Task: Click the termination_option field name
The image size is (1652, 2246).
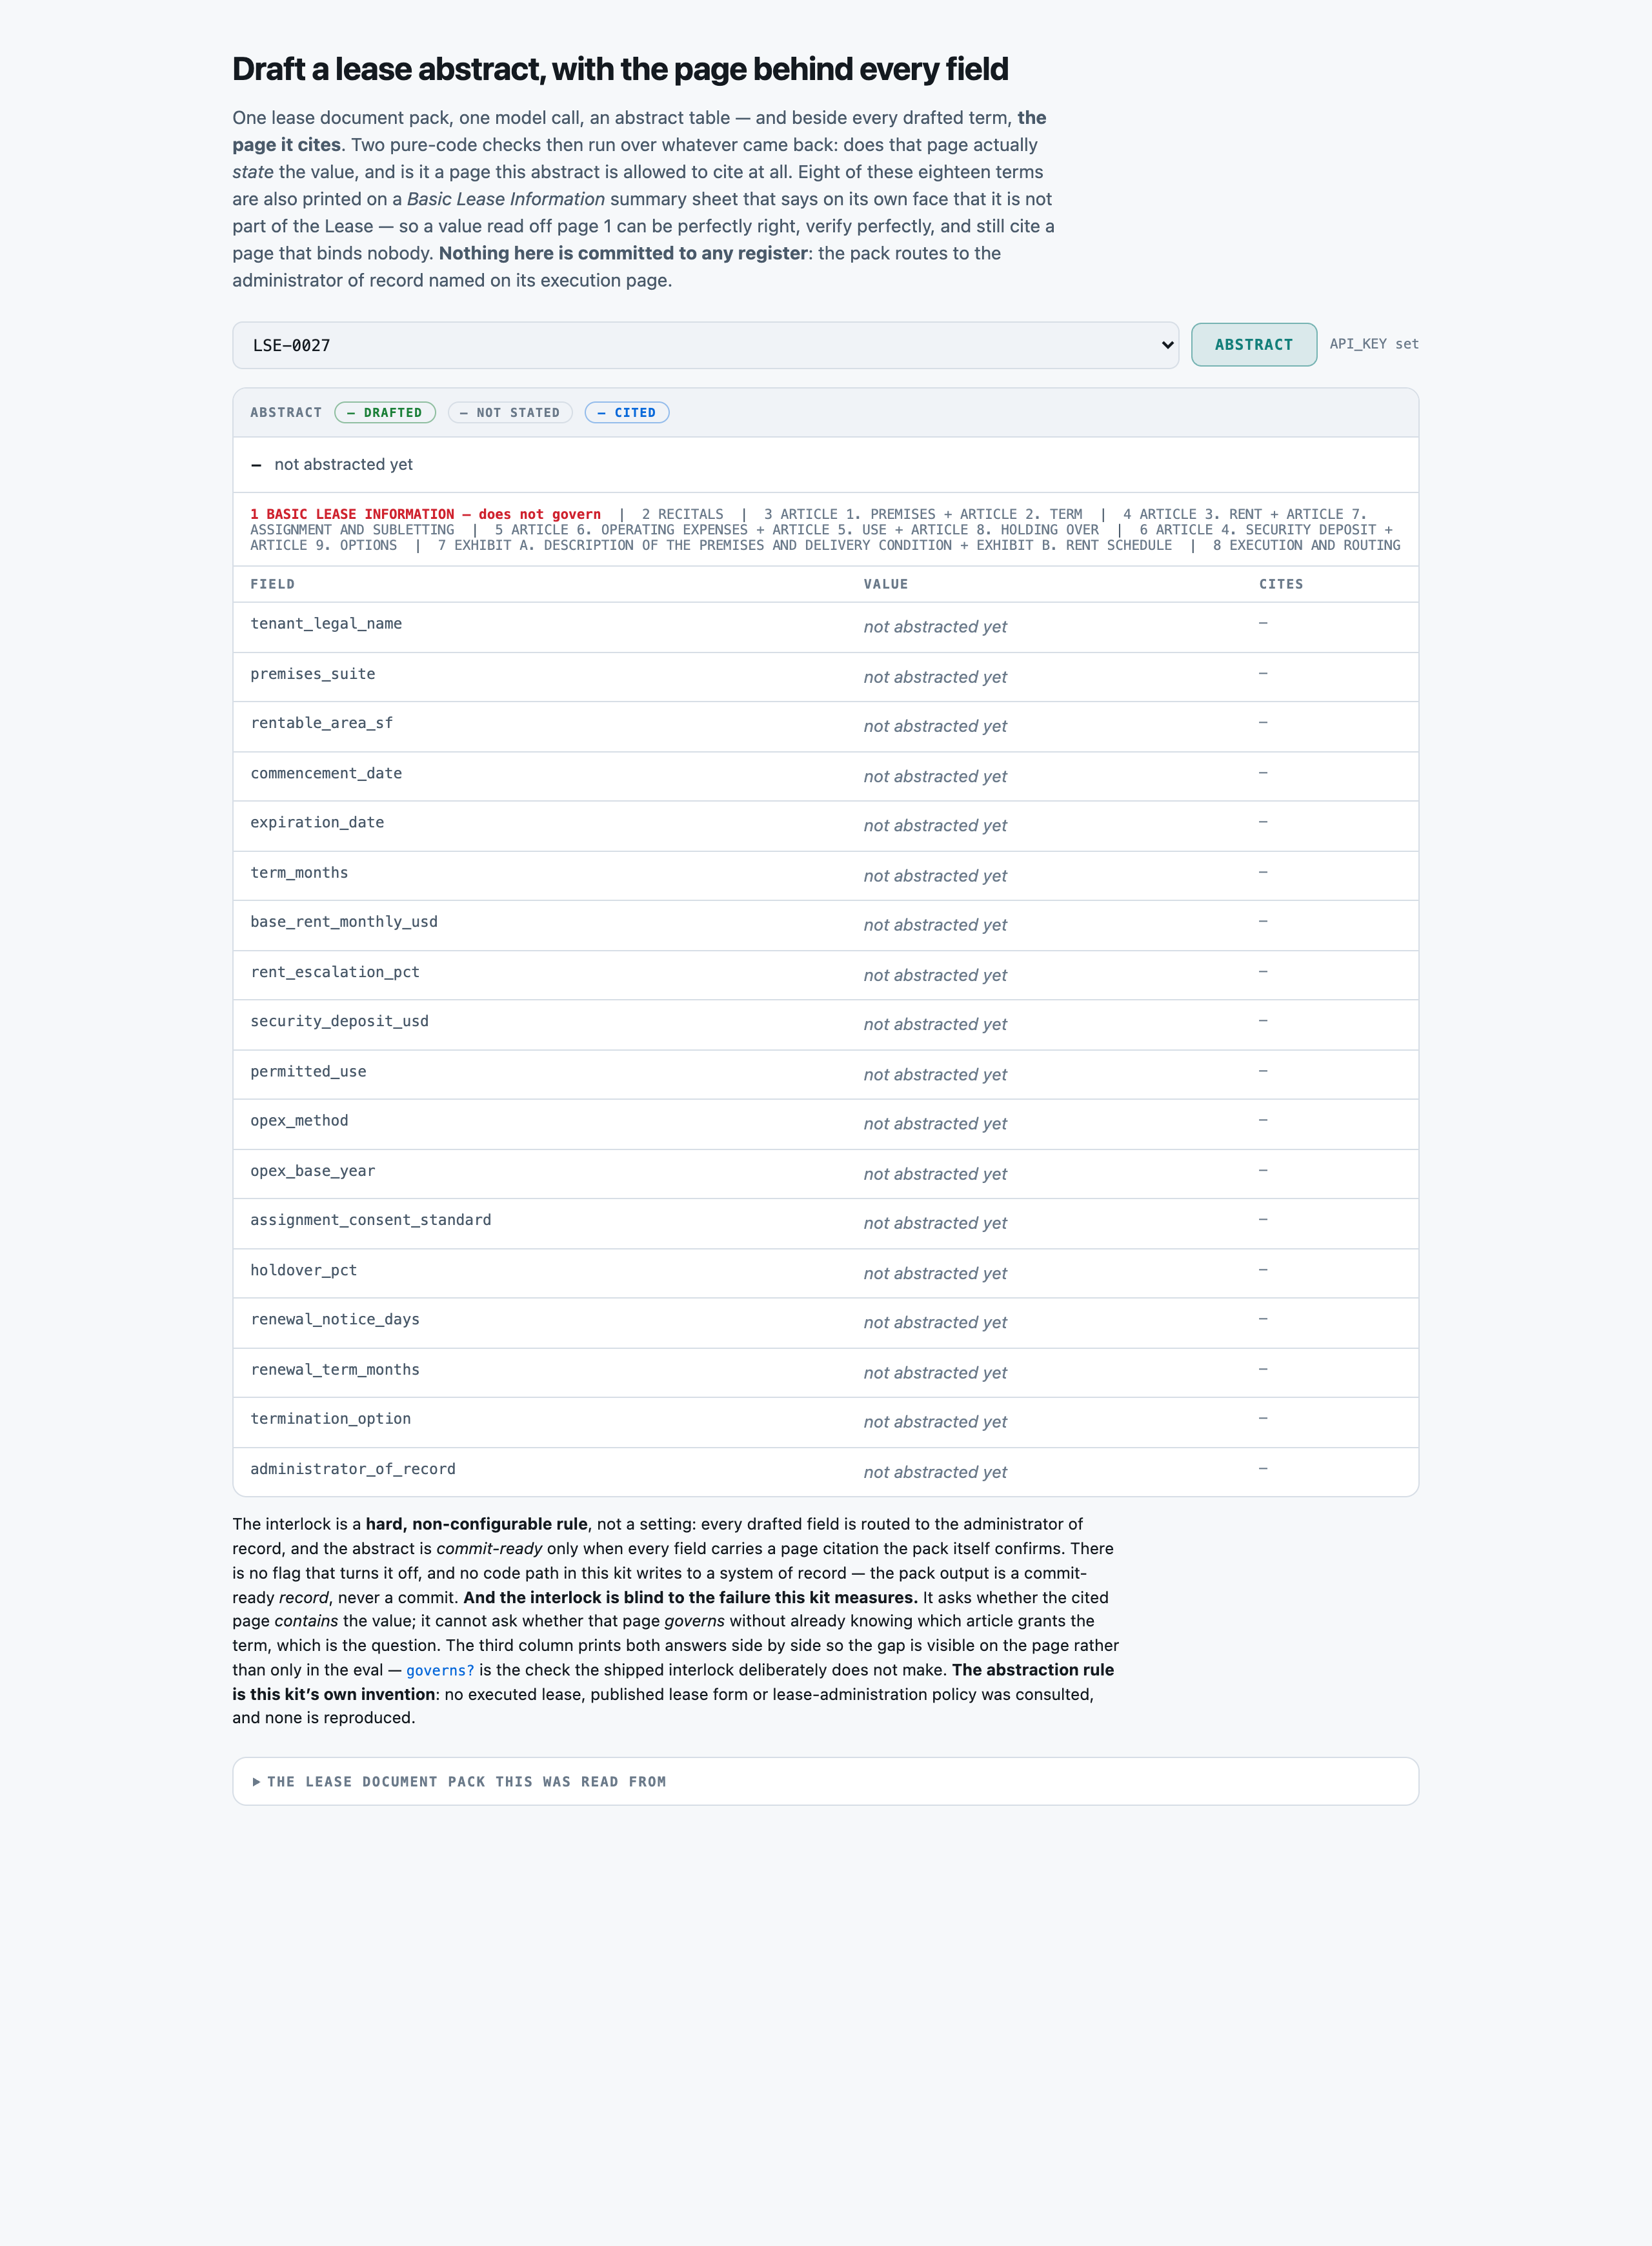Action: click(x=330, y=1419)
